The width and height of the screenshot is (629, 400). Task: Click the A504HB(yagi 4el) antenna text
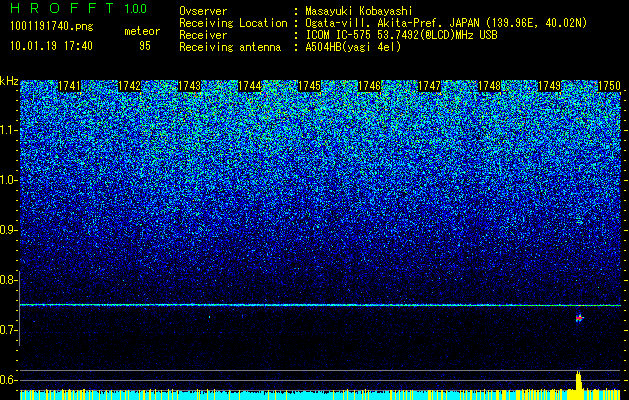pos(353,47)
